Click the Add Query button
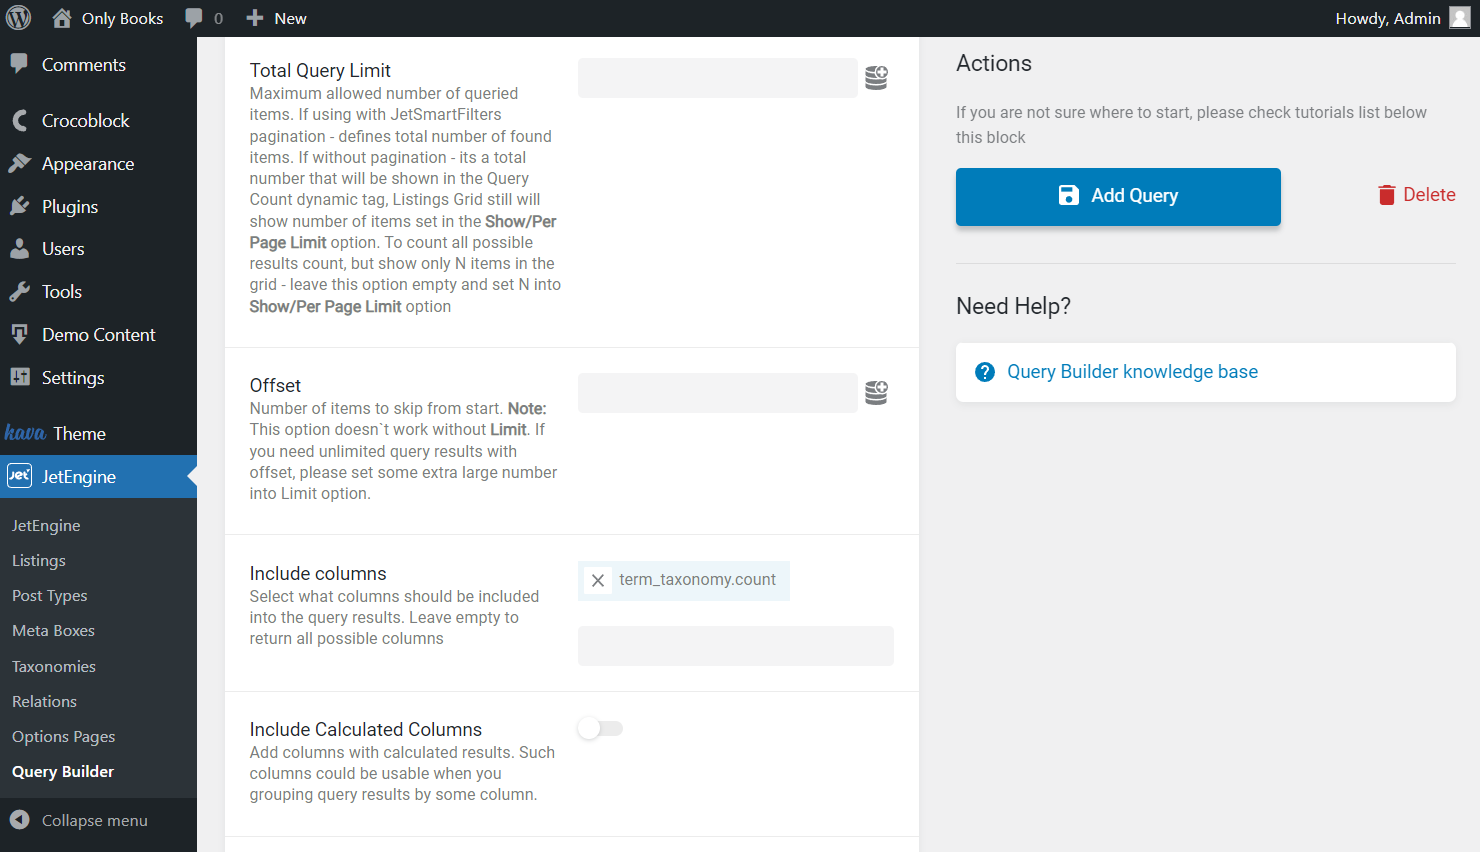Screen dimensions: 1480x852 click(x=1118, y=196)
